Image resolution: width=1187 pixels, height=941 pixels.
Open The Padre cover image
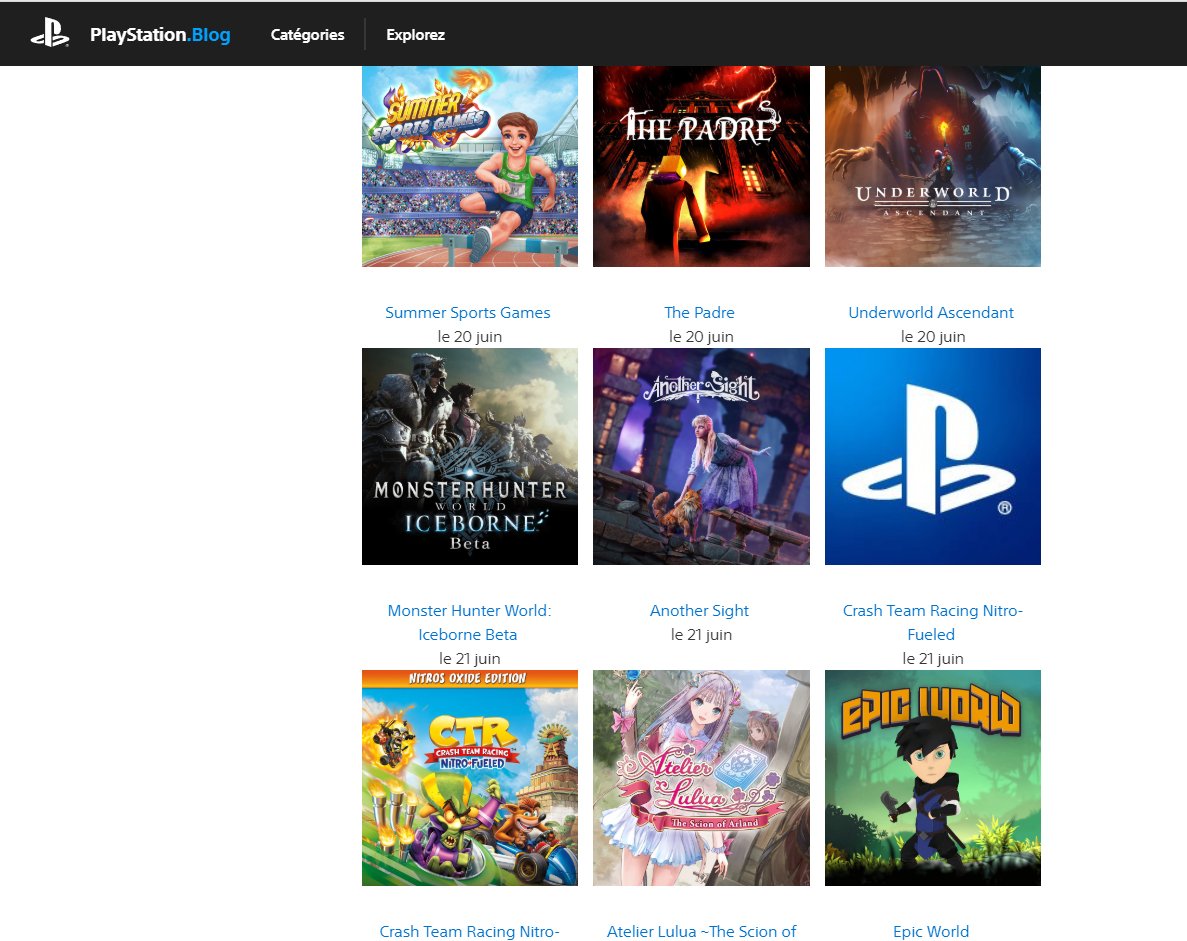(701, 166)
